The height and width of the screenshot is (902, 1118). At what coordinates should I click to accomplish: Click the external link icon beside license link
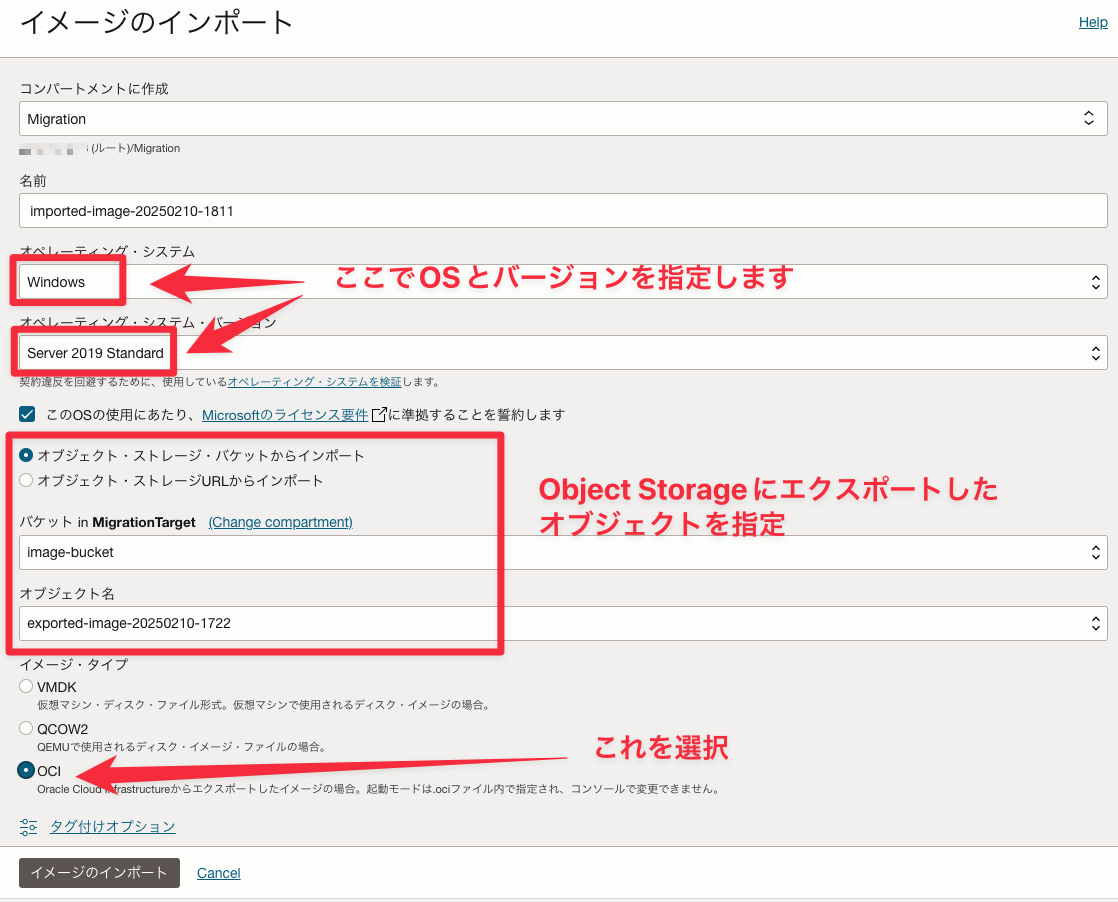coord(379,414)
